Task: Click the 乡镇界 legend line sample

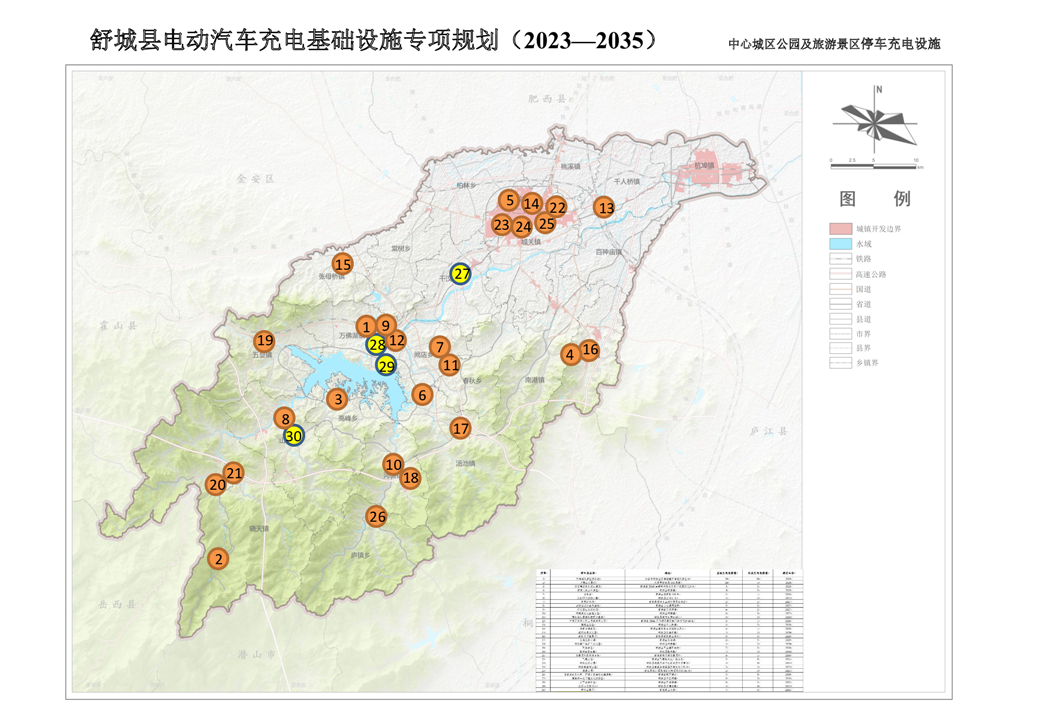Action: click(x=840, y=362)
